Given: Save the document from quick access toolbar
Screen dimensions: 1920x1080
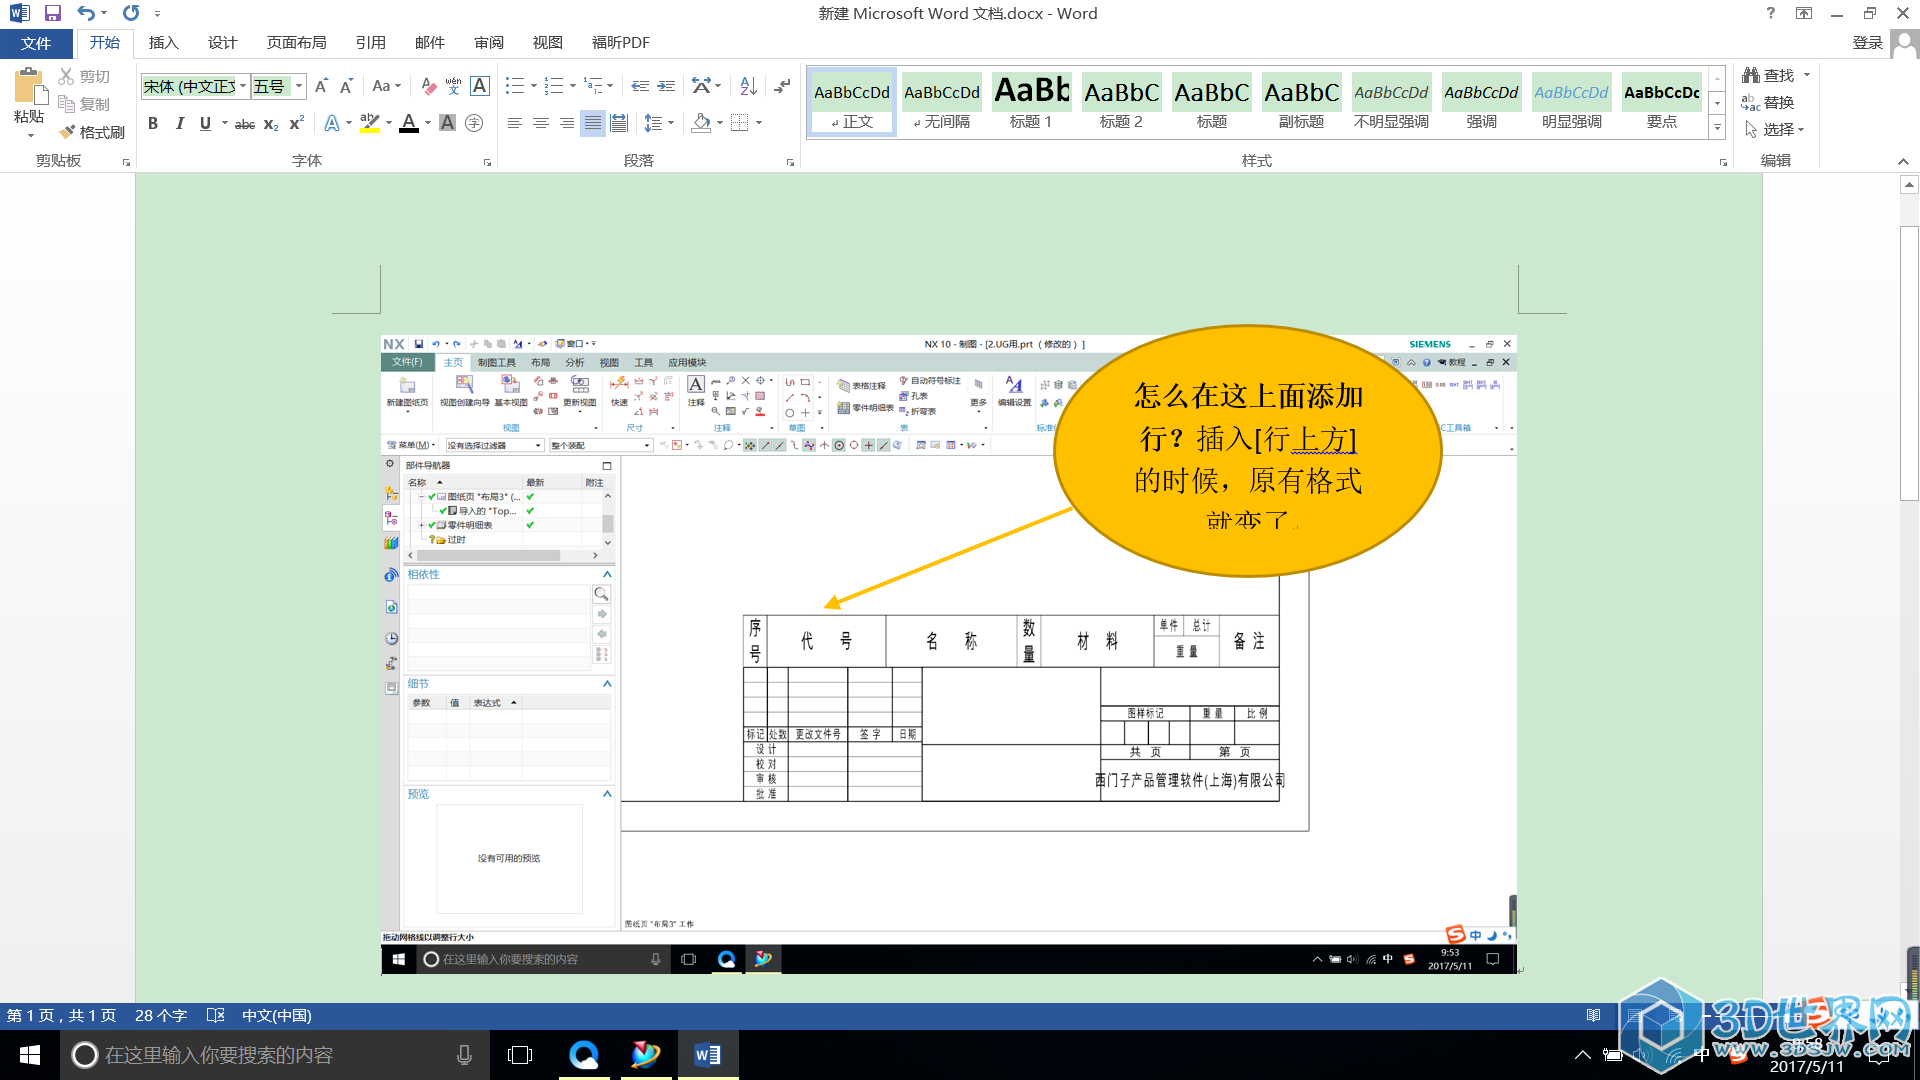Looking at the screenshot, I should (x=53, y=14).
